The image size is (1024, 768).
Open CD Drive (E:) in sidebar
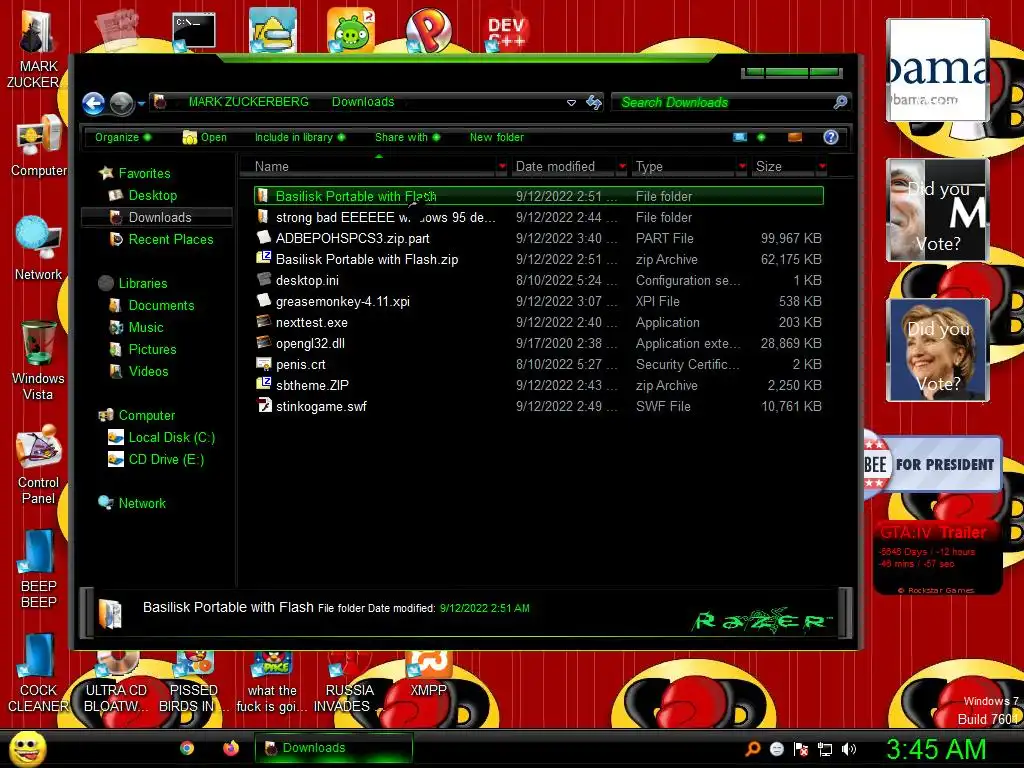(x=156, y=460)
